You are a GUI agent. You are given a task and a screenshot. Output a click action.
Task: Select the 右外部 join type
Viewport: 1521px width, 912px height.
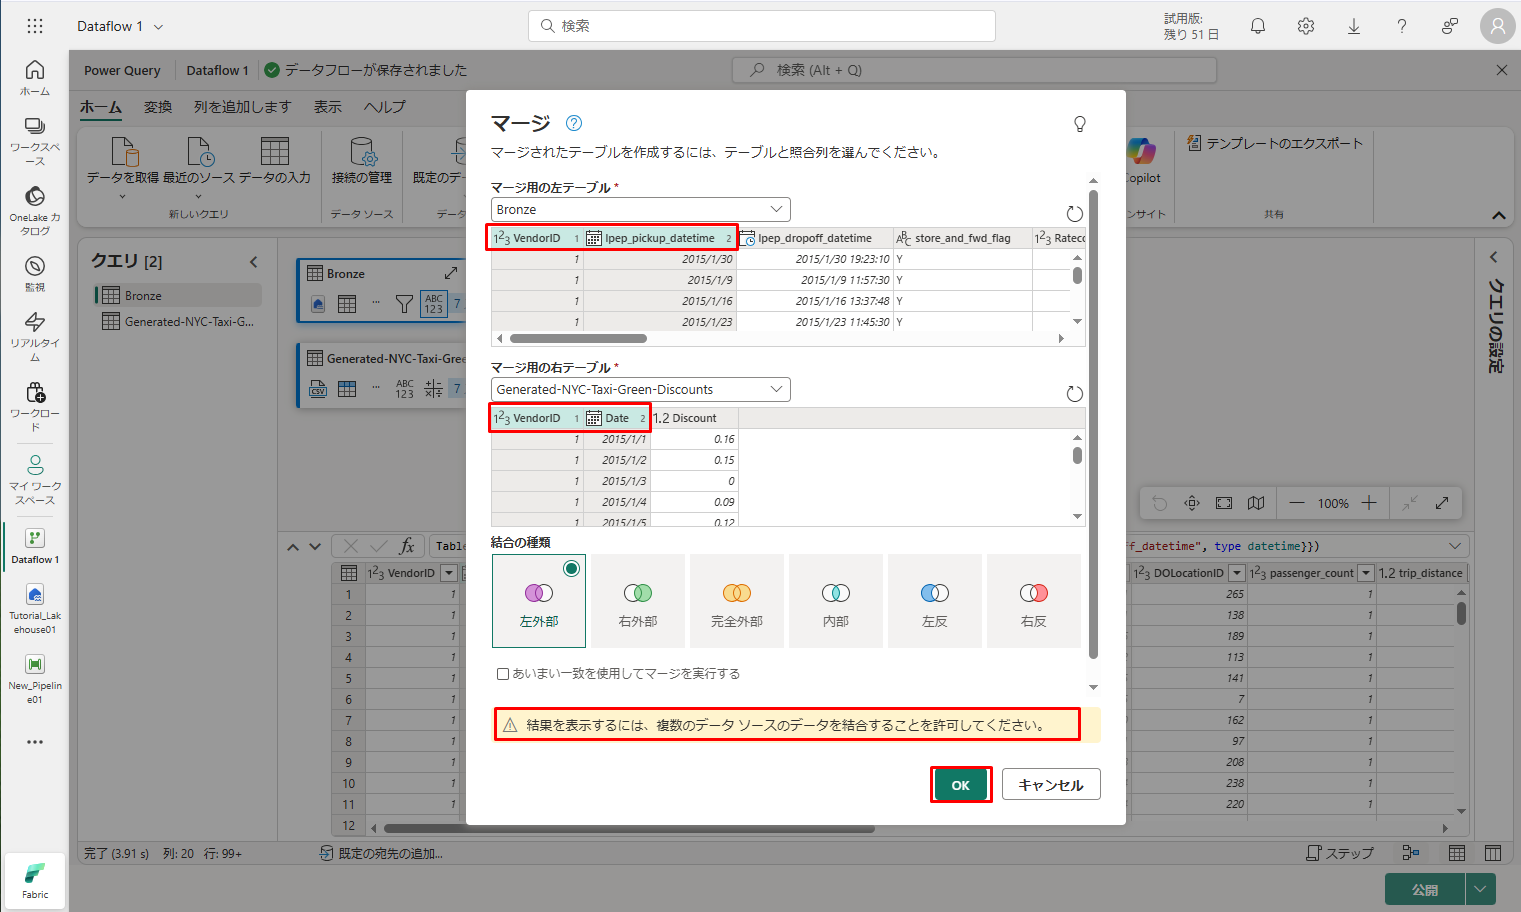(x=638, y=601)
